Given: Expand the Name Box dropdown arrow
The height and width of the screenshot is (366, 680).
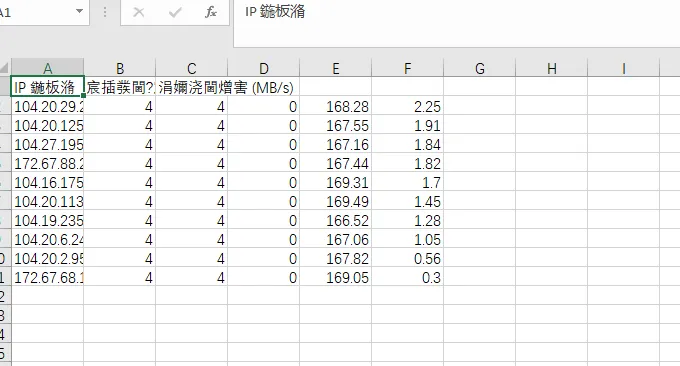Looking at the screenshot, I should [79, 11].
